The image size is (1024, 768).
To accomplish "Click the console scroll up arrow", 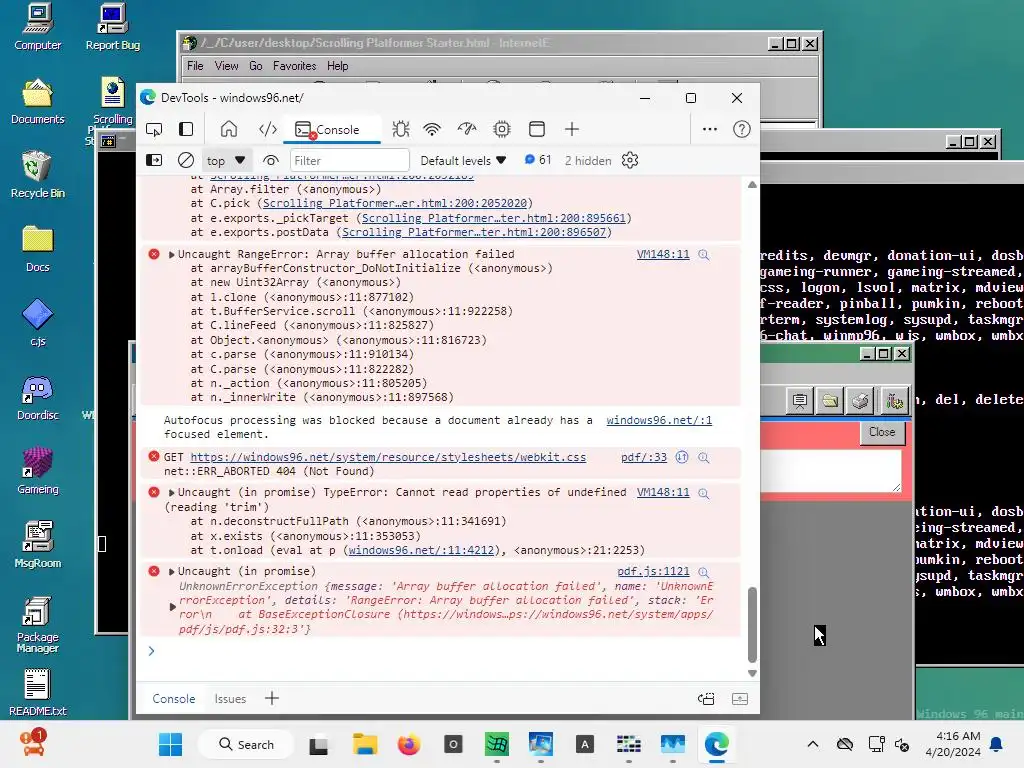I will coord(752,185).
